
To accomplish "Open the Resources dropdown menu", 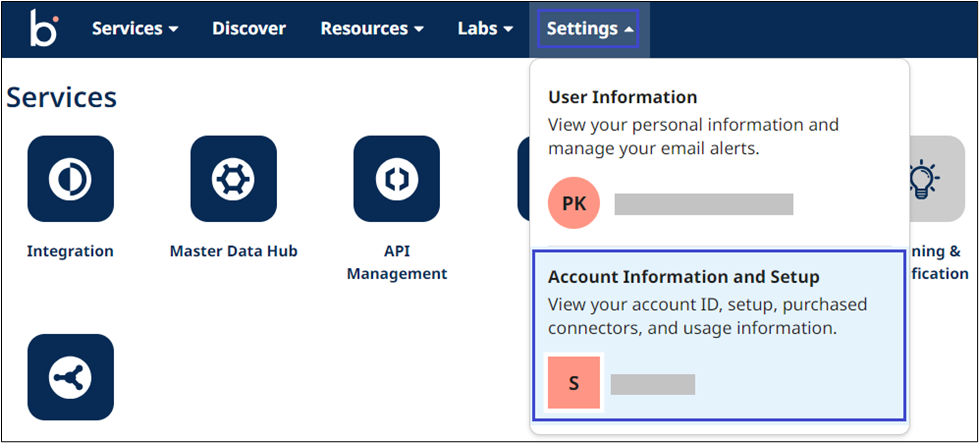I will tap(371, 29).
